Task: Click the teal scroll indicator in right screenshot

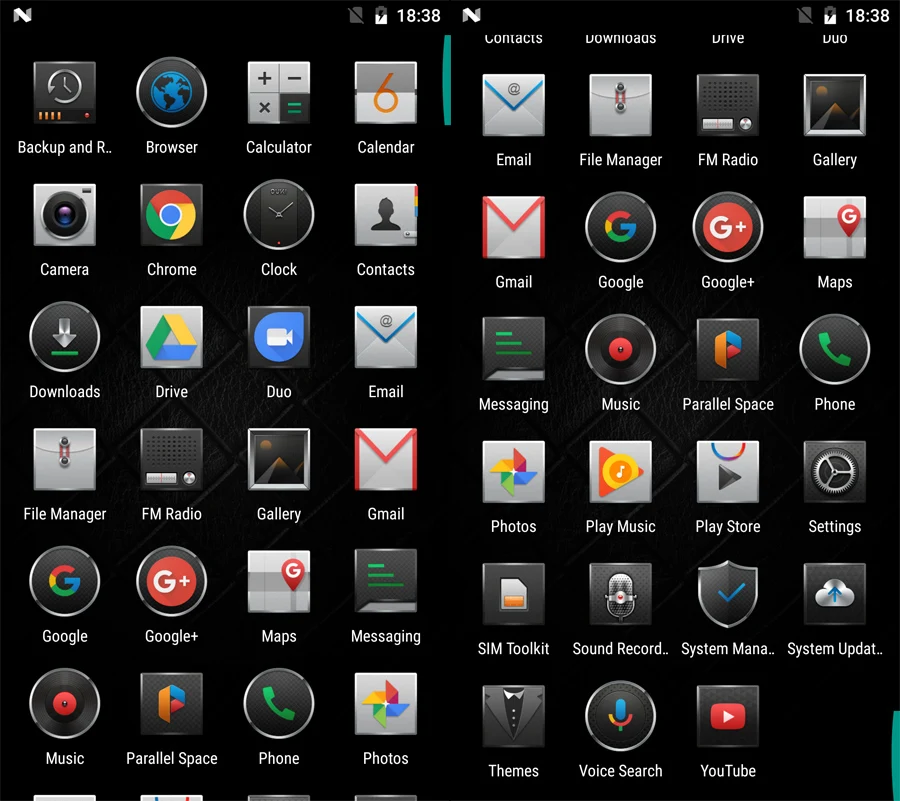Action: point(896,755)
